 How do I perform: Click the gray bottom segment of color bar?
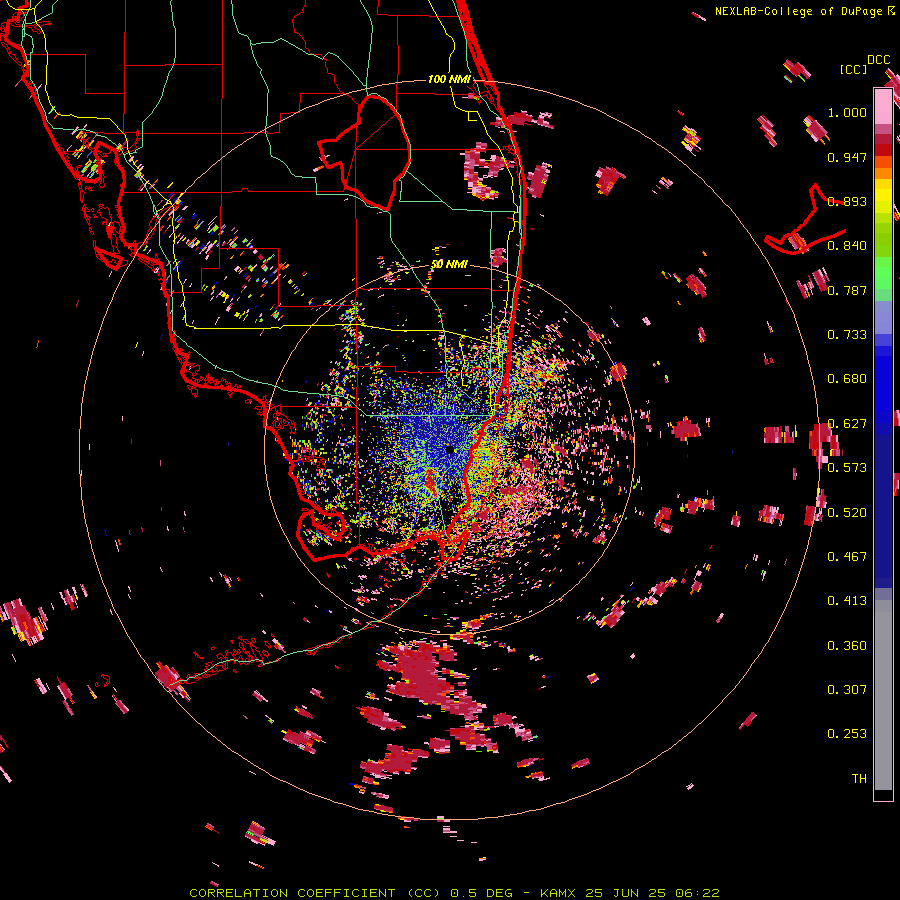883,695
